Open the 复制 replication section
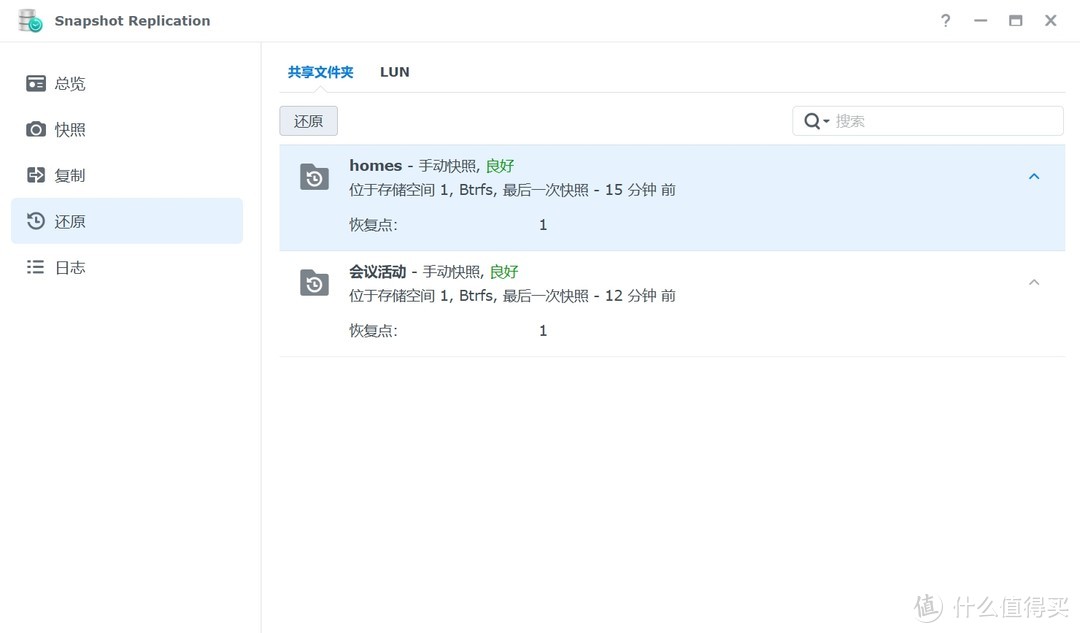 (69, 175)
